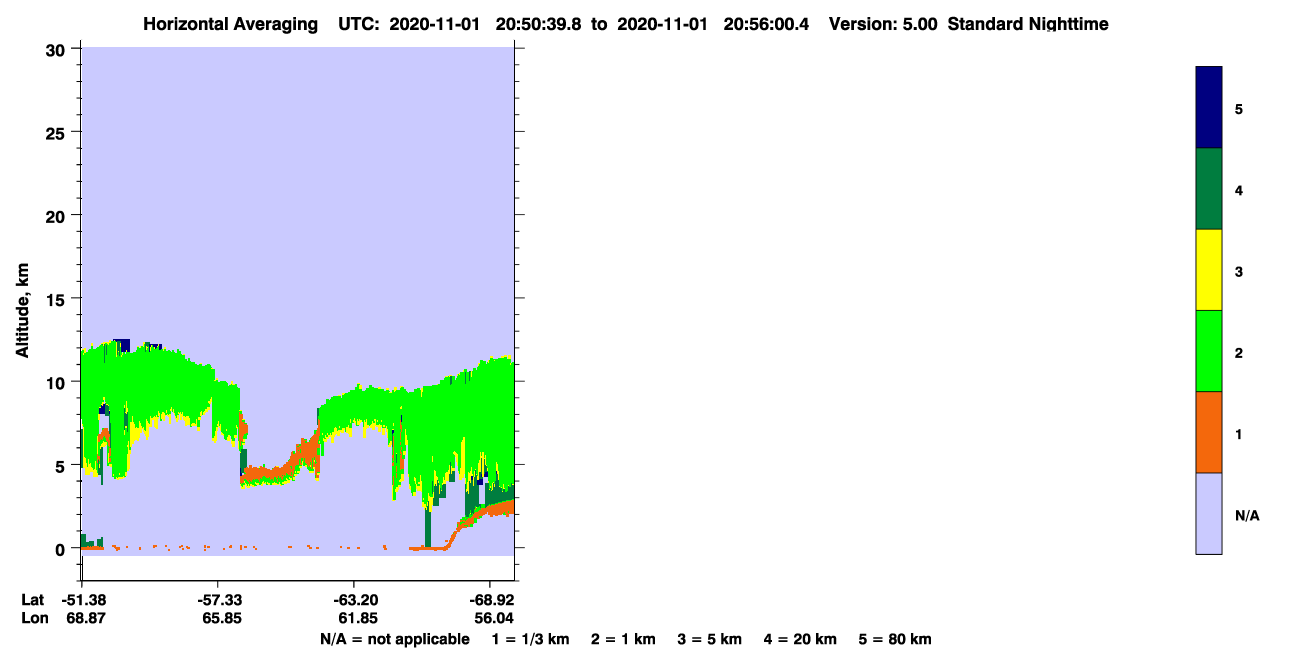1300x667 pixels.
Task: Click the longitude value 56.04
Action: [x=493, y=618]
